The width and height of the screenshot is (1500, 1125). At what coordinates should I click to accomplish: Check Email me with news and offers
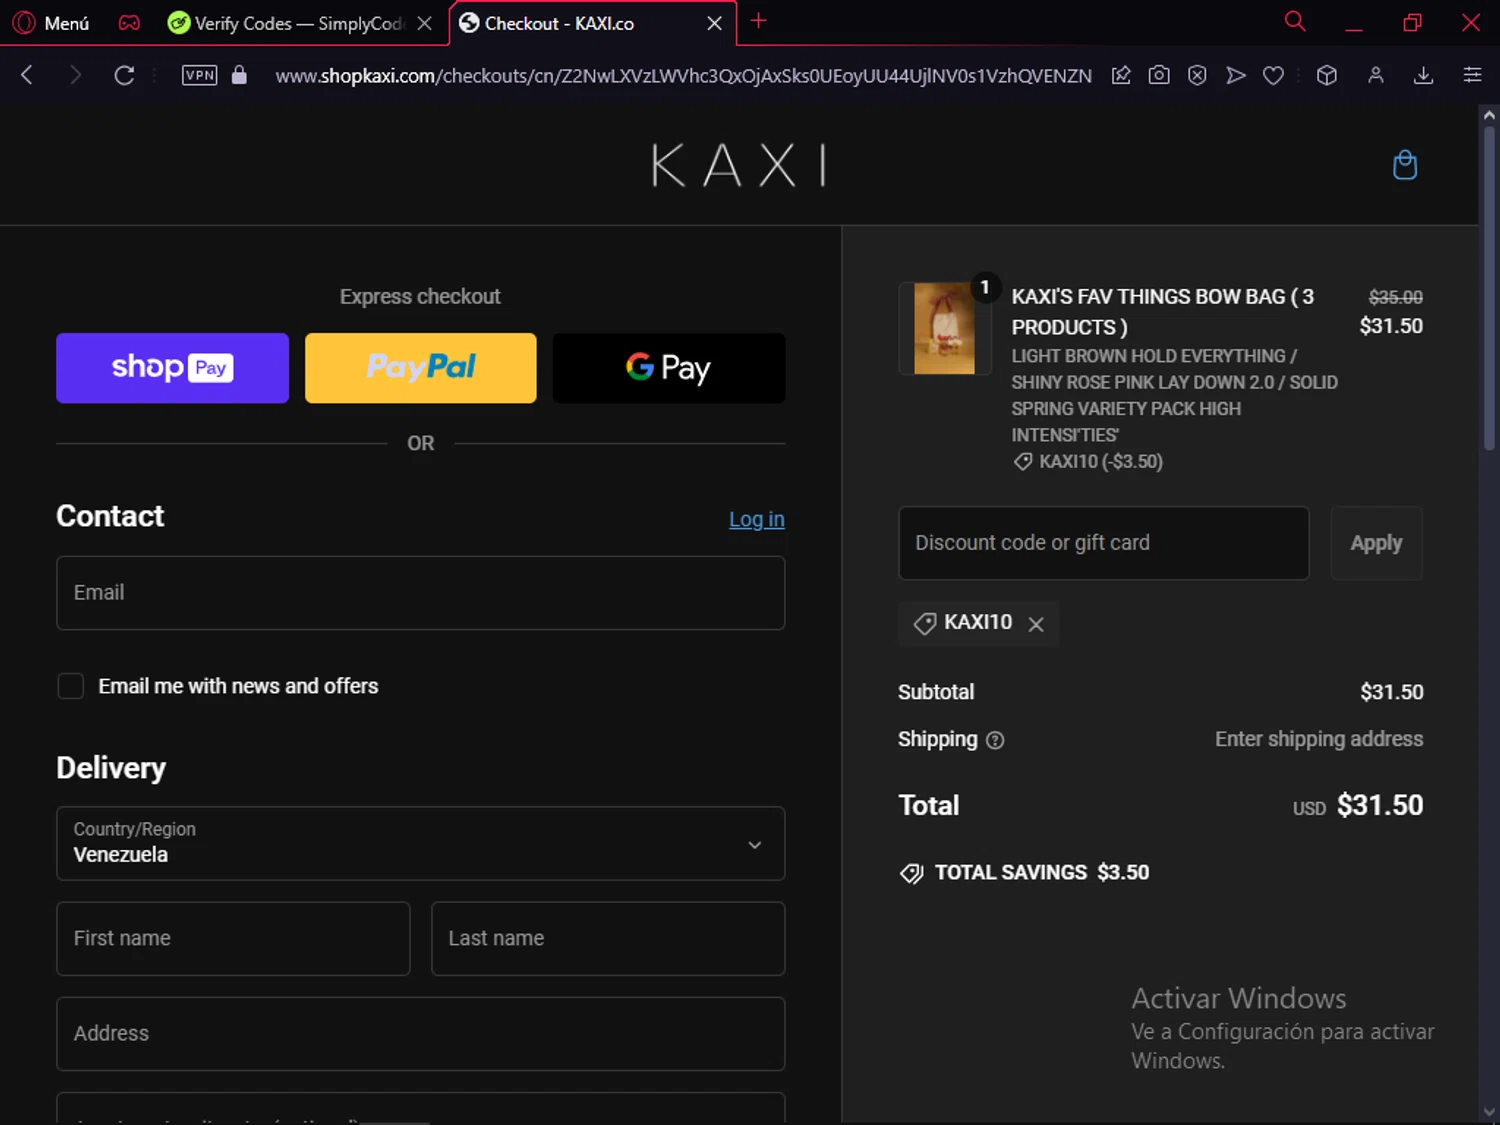70,686
